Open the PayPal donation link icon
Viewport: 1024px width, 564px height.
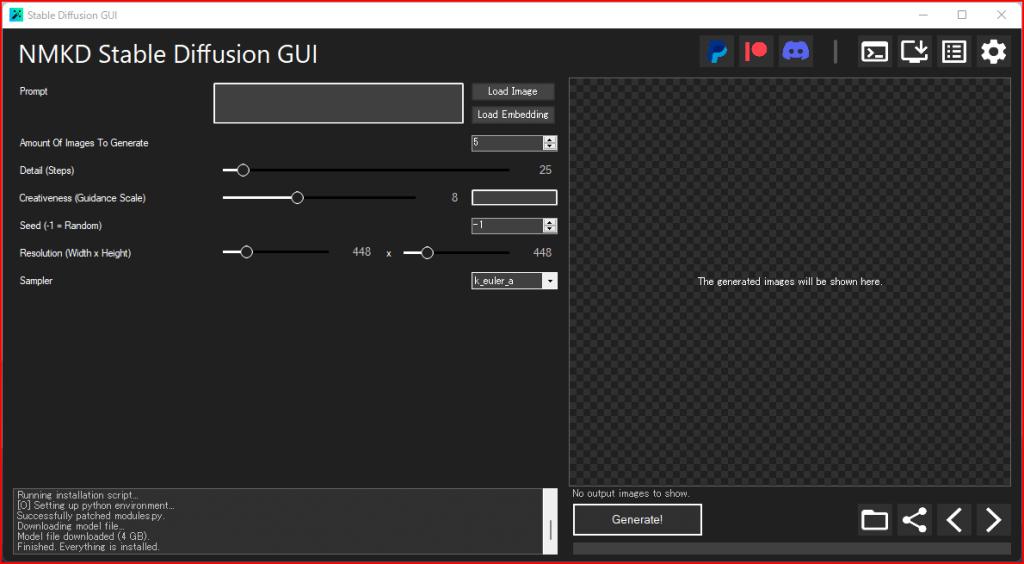tap(716, 51)
